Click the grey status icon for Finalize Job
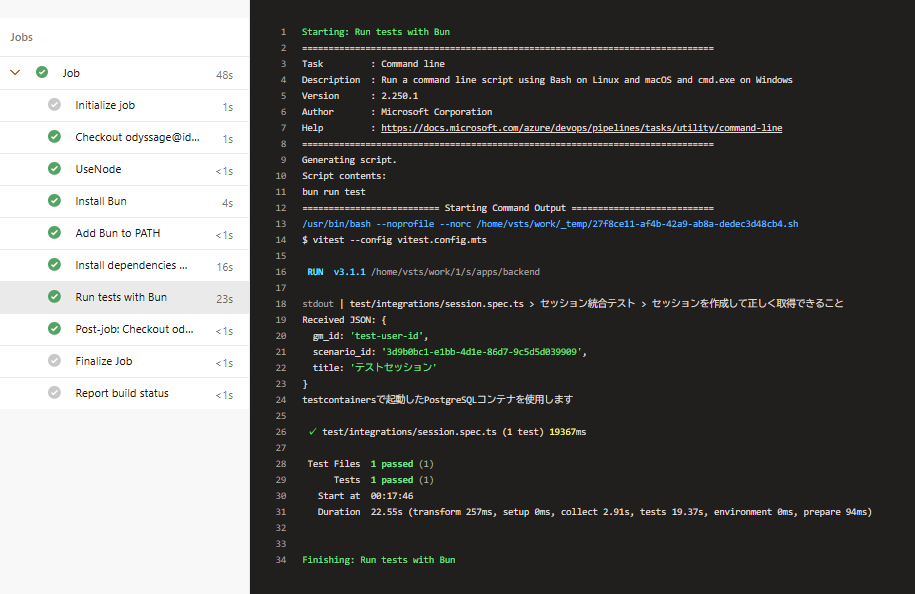Screen dimensions: 915x594 coord(54,361)
